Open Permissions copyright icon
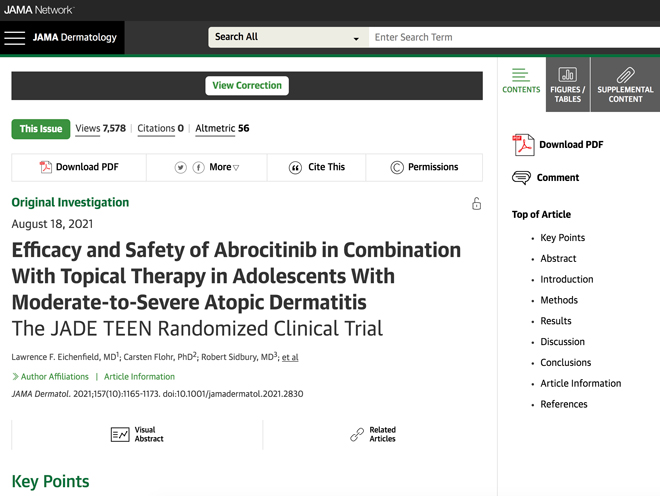Image resolution: width=660 pixels, height=496 pixels. 397,168
